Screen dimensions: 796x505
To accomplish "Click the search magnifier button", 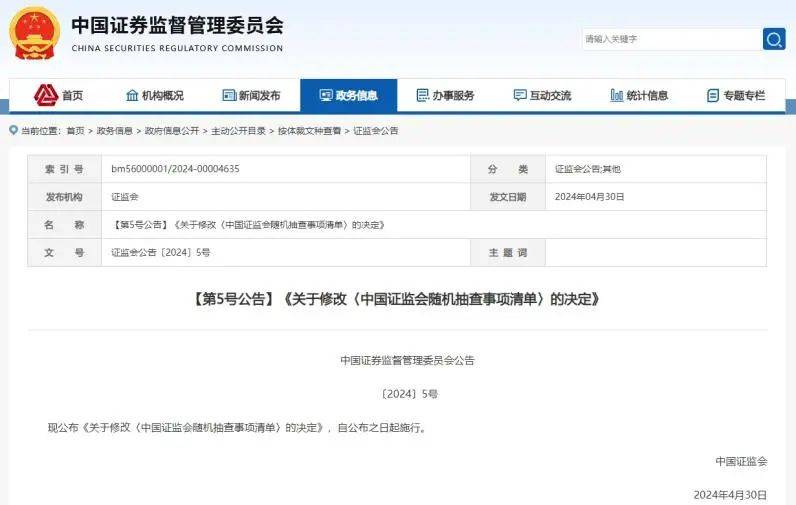I will [x=774, y=39].
